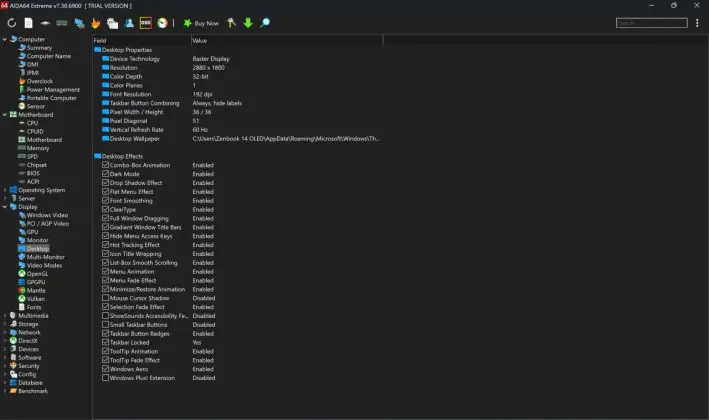Open the OSD panel icon
Image resolution: width=709 pixels, height=420 pixels.
coord(146,23)
